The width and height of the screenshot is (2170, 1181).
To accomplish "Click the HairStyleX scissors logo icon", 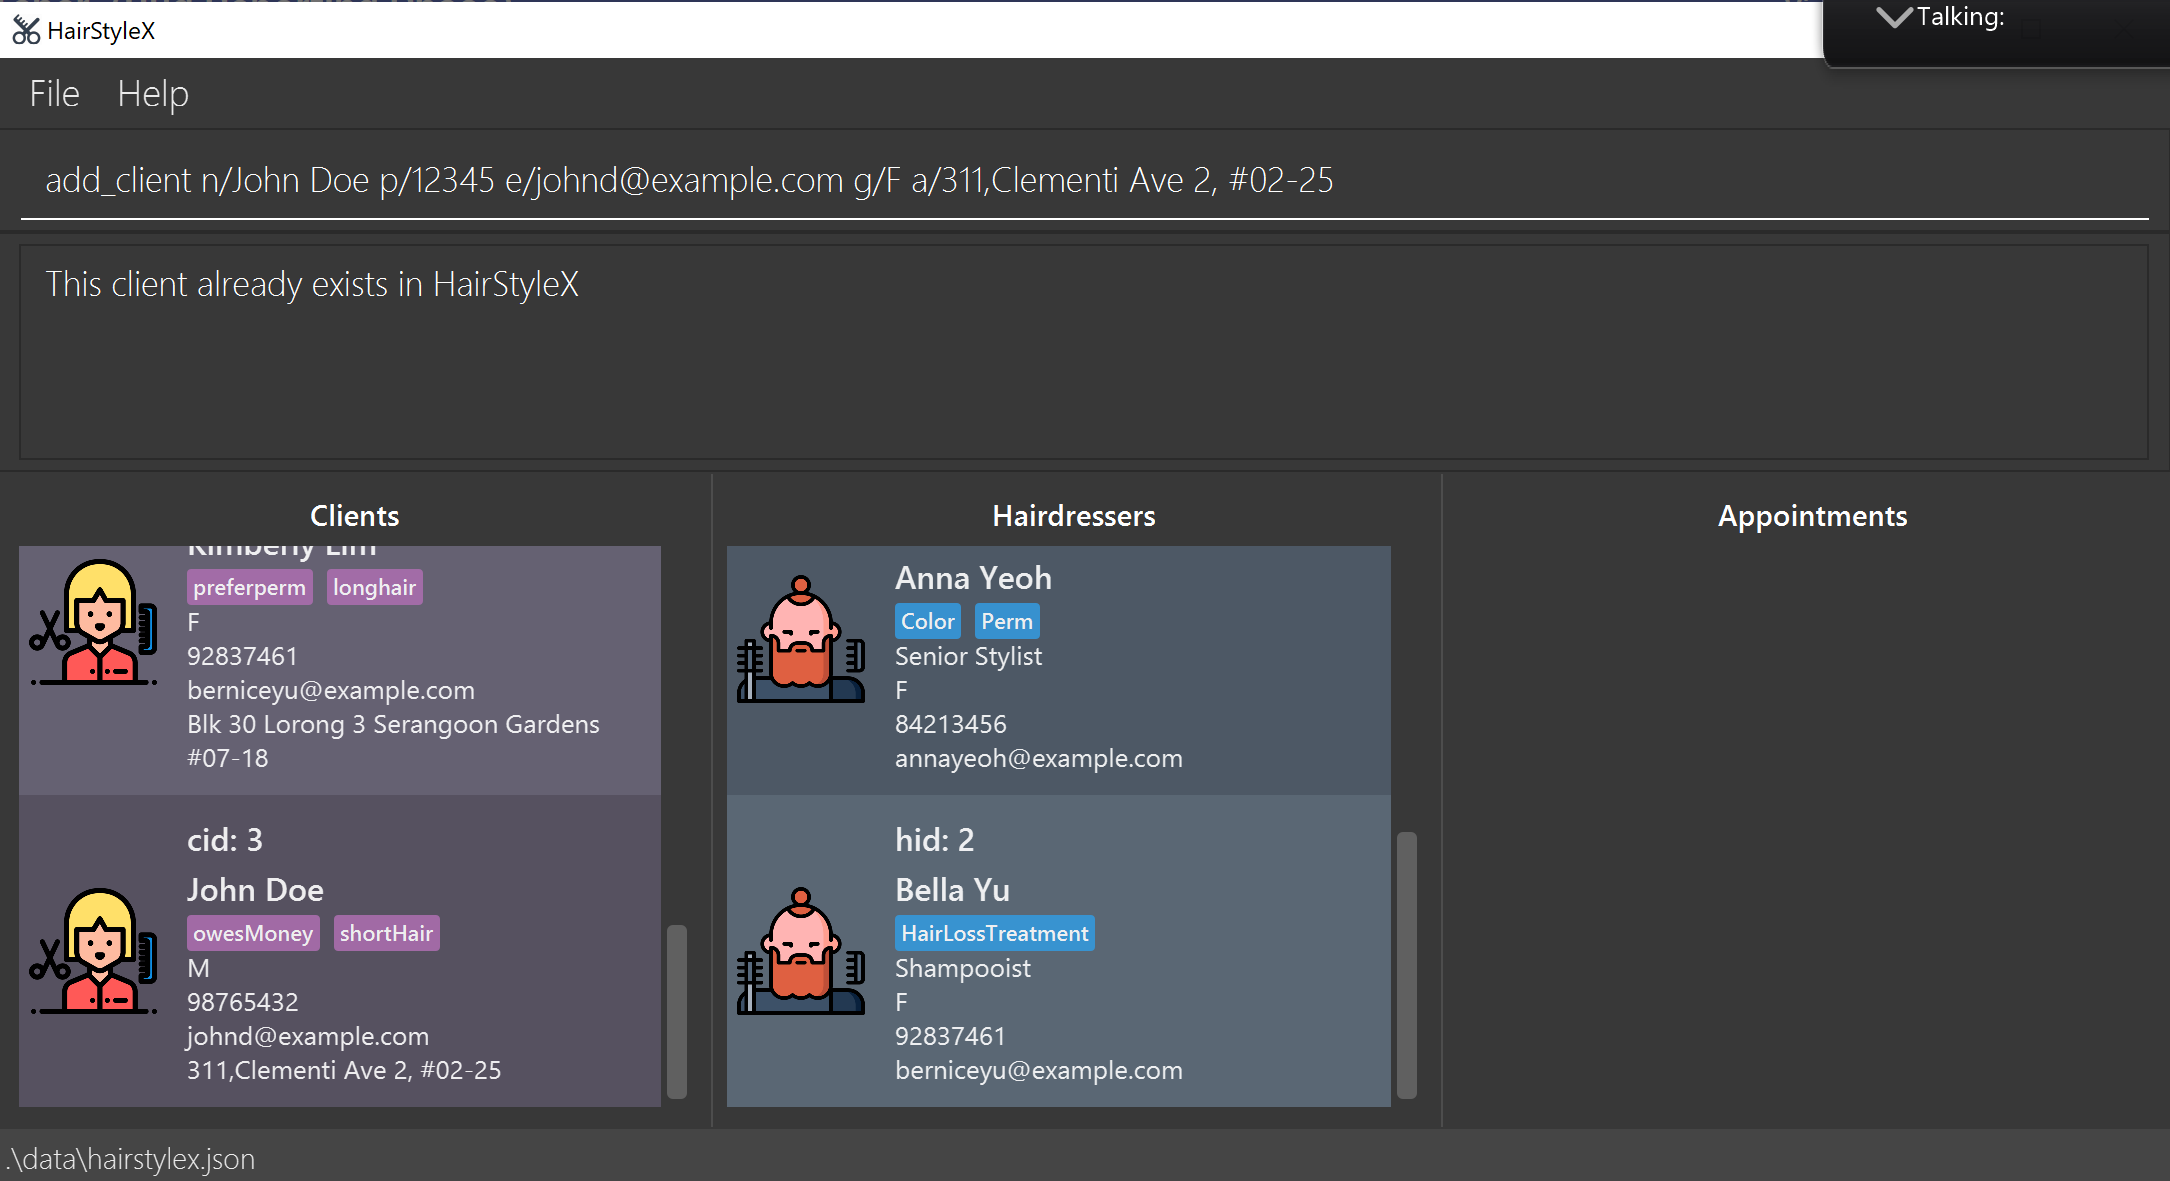I will point(26,30).
